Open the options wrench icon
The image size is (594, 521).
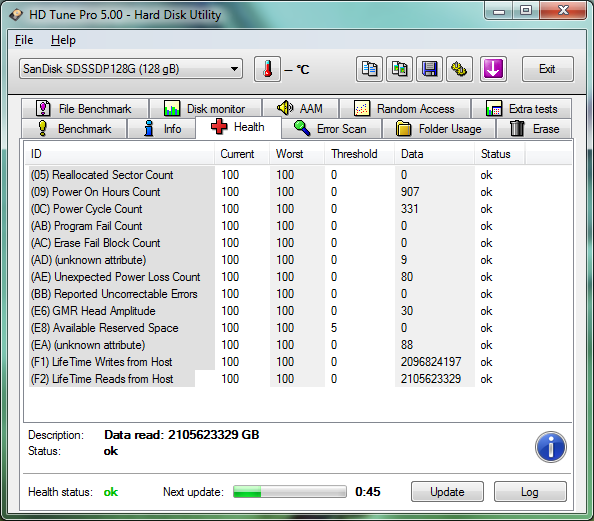coord(459,69)
